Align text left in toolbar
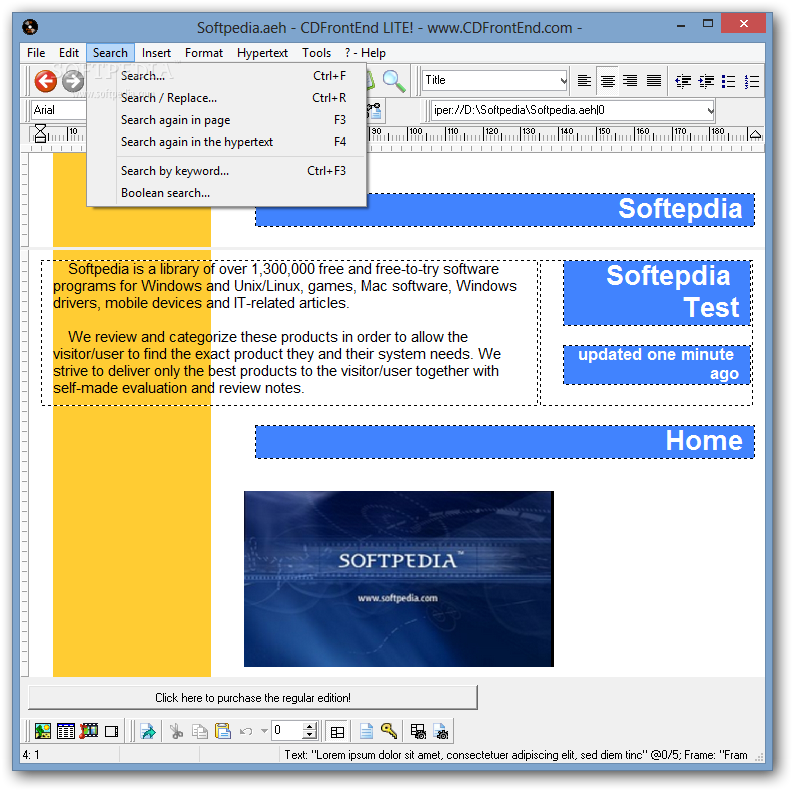This screenshot has height=791, width=793. click(x=584, y=81)
